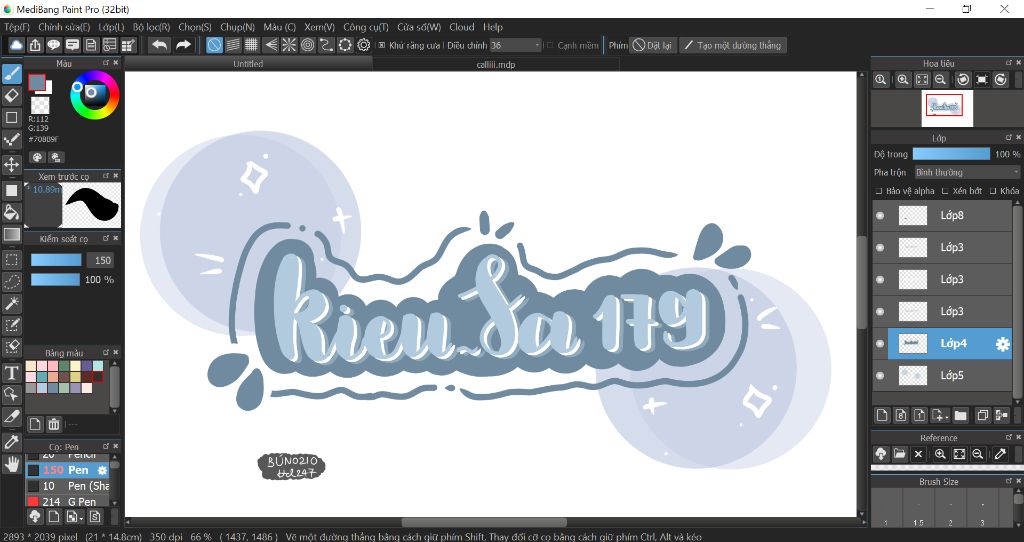Select the Lasso selection tool

point(12,281)
